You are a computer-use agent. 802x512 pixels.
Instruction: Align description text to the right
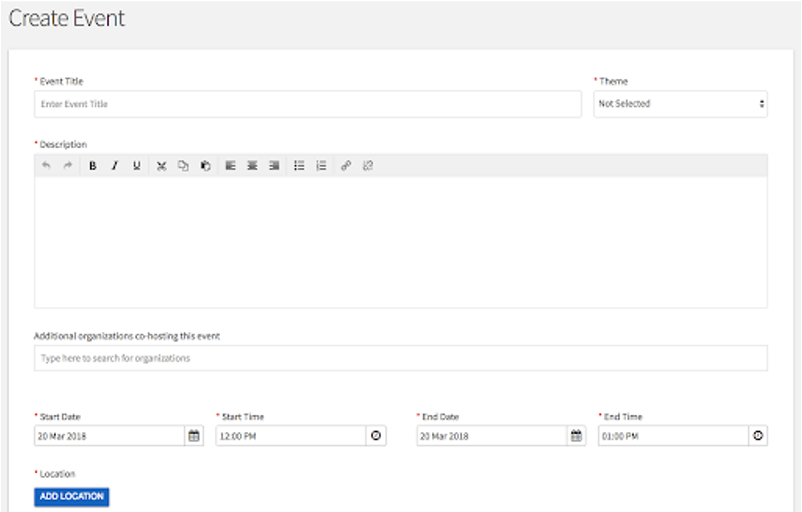click(274, 166)
